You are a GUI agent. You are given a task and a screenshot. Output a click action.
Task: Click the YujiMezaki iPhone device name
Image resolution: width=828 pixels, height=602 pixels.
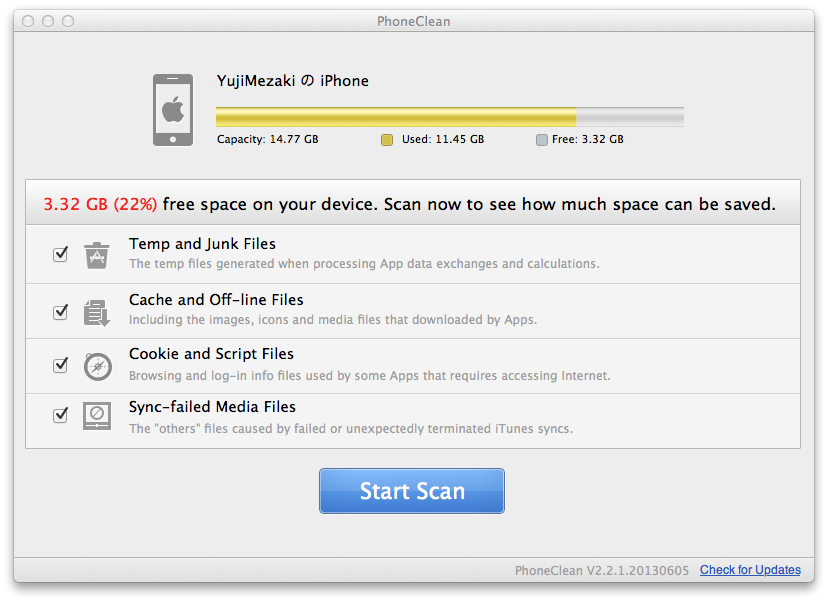pyautogui.click(x=292, y=81)
